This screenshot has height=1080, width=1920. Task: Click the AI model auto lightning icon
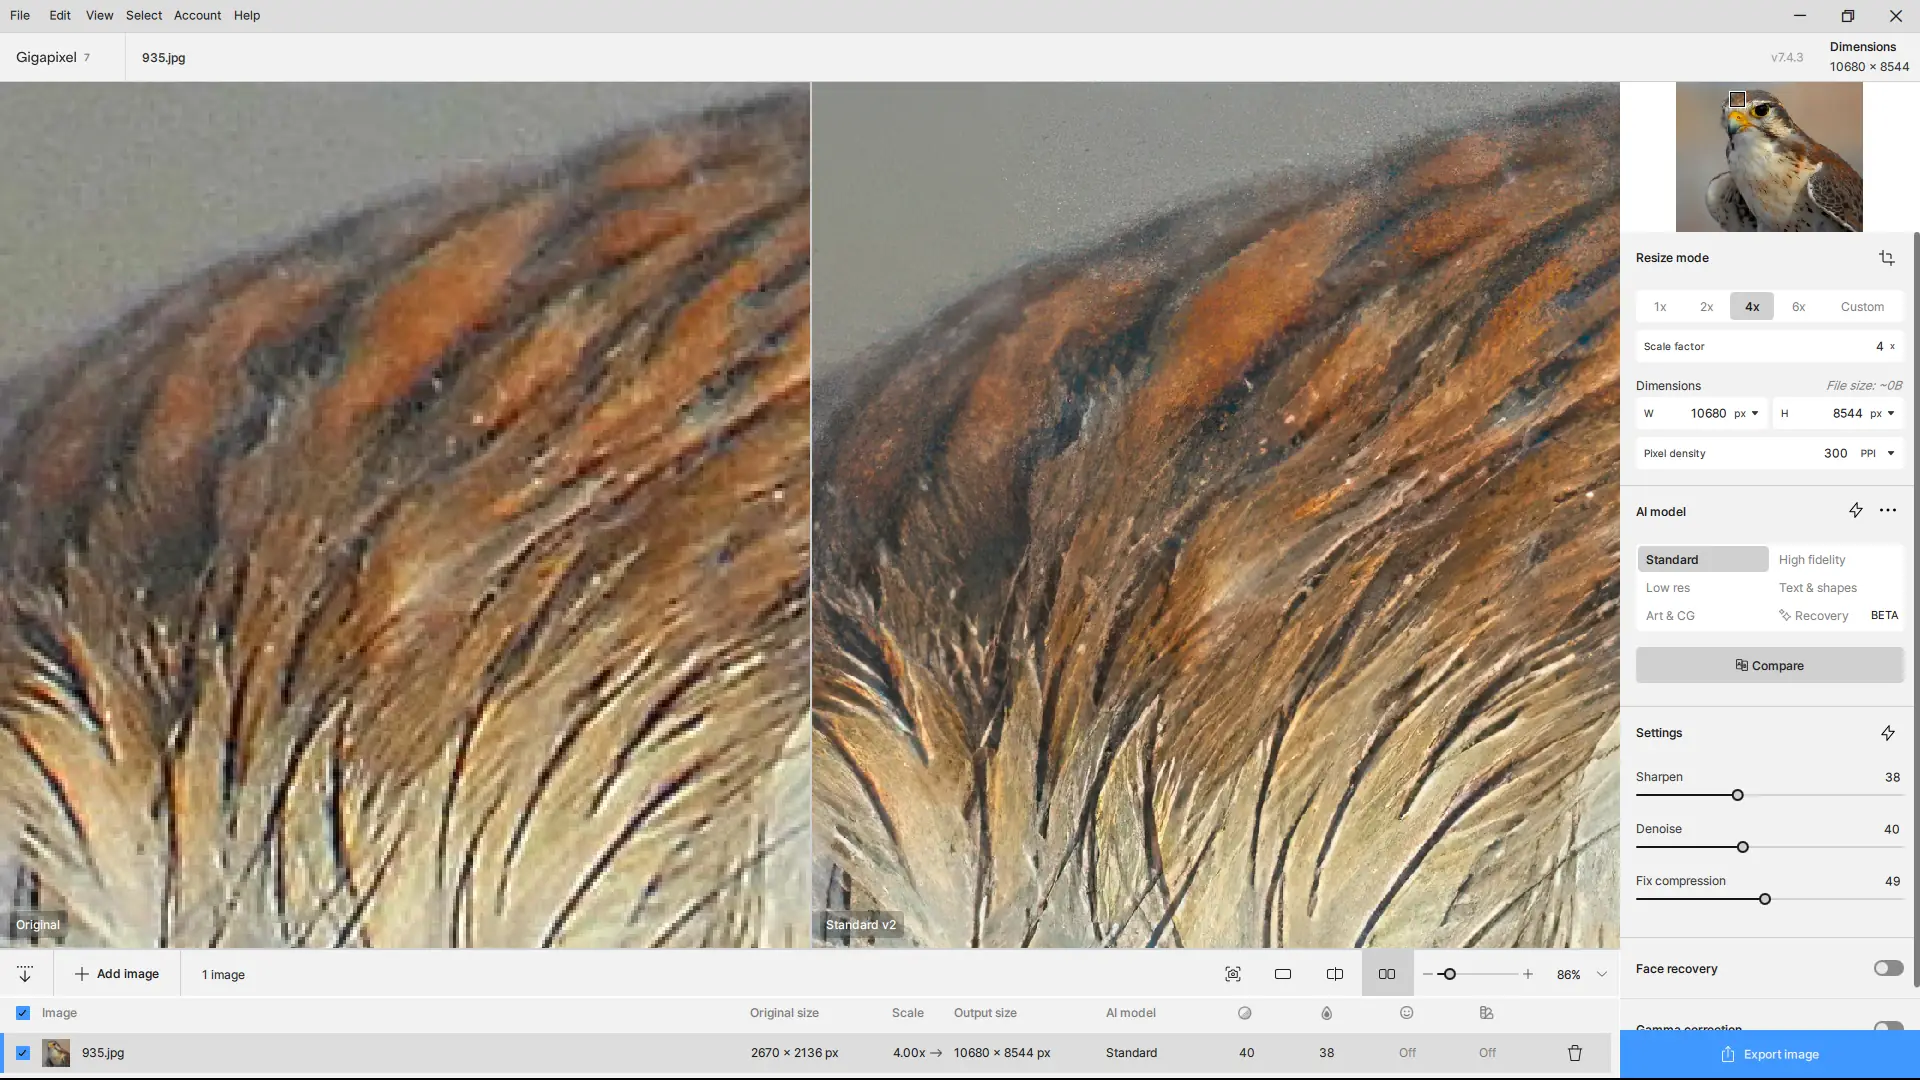[1855, 511]
